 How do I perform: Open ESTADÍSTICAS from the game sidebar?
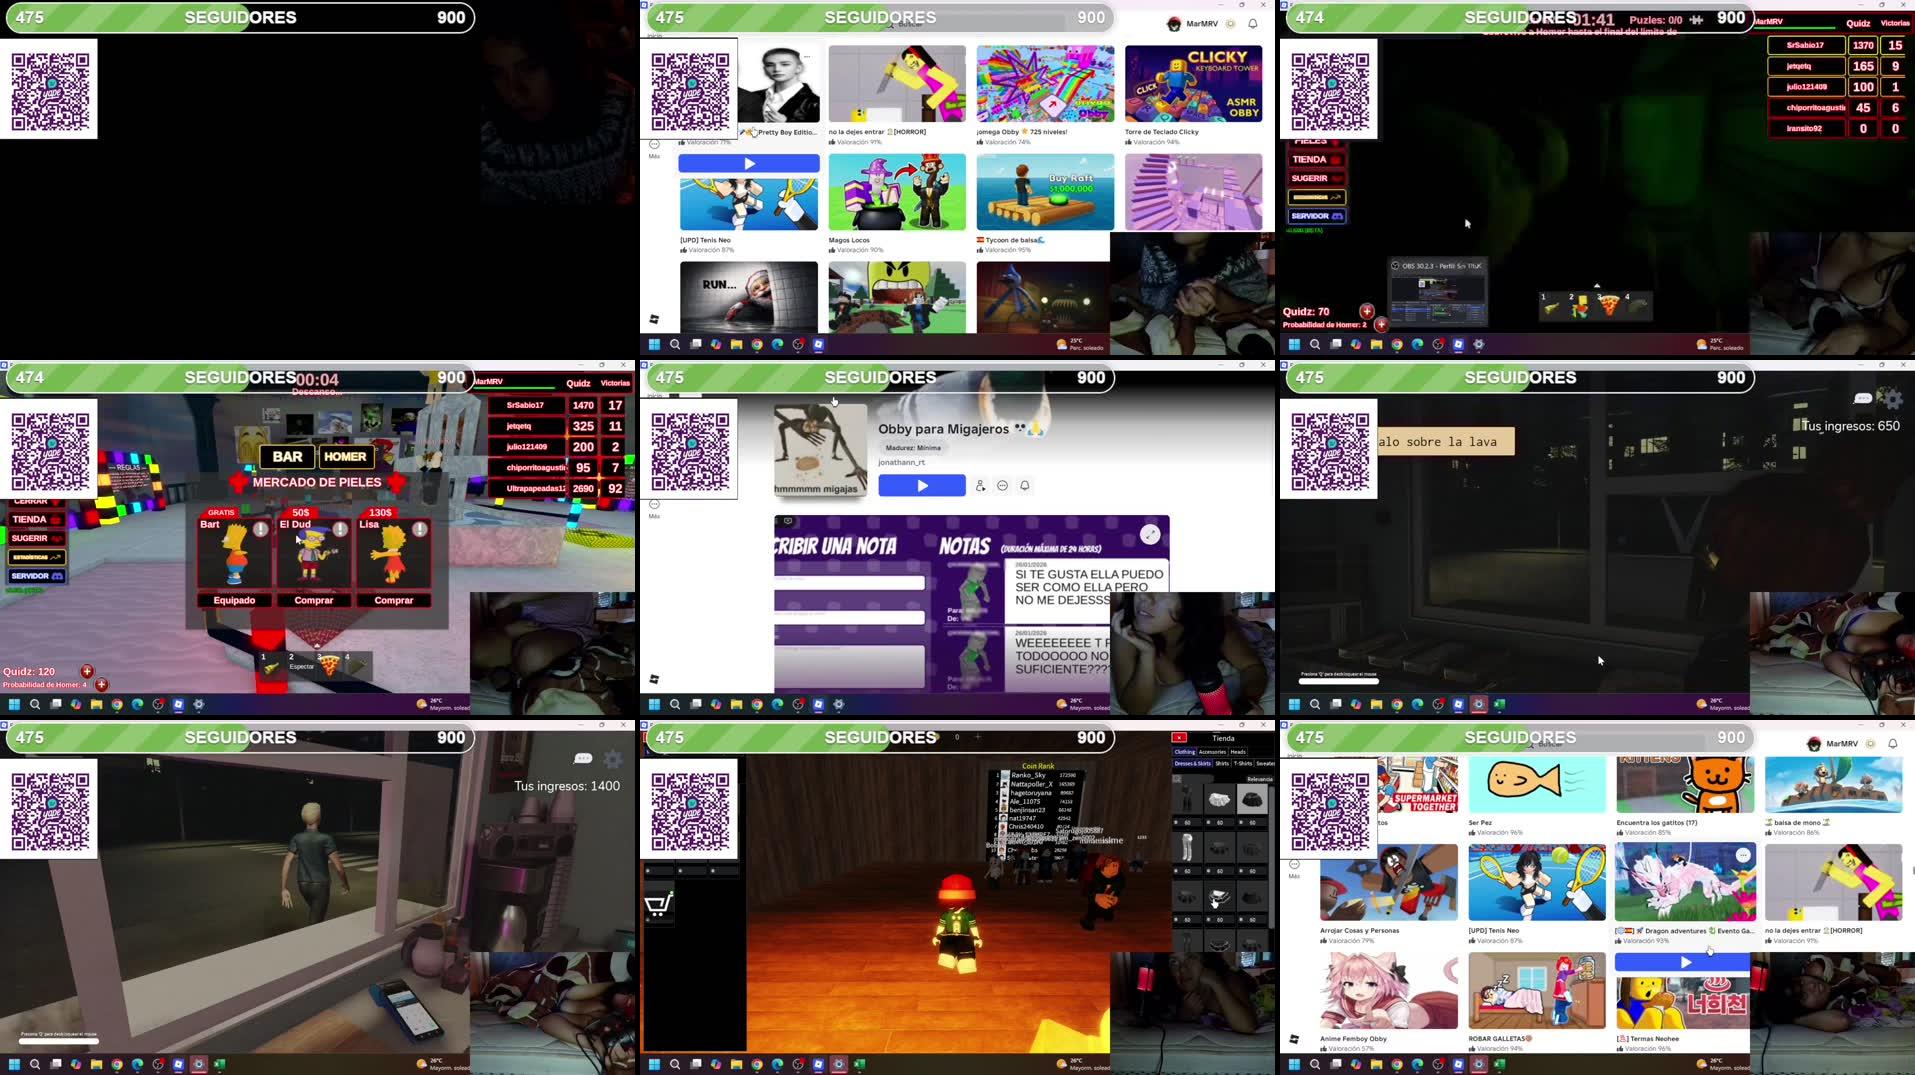38,557
